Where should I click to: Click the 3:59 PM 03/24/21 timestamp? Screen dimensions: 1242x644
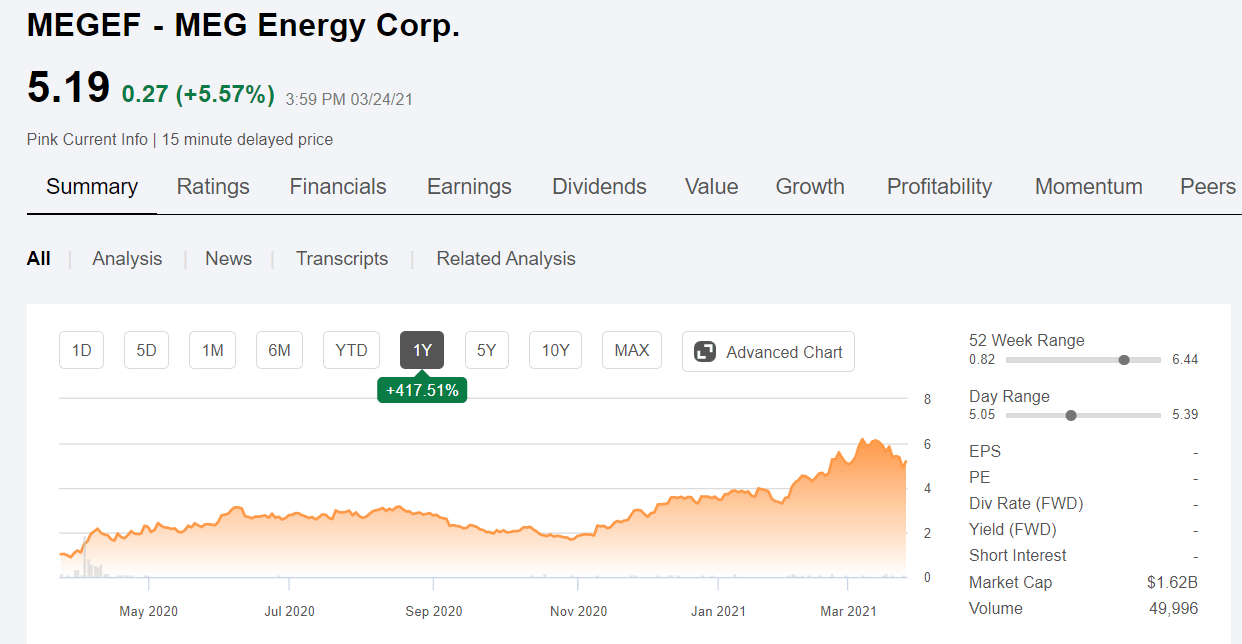click(349, 99)
